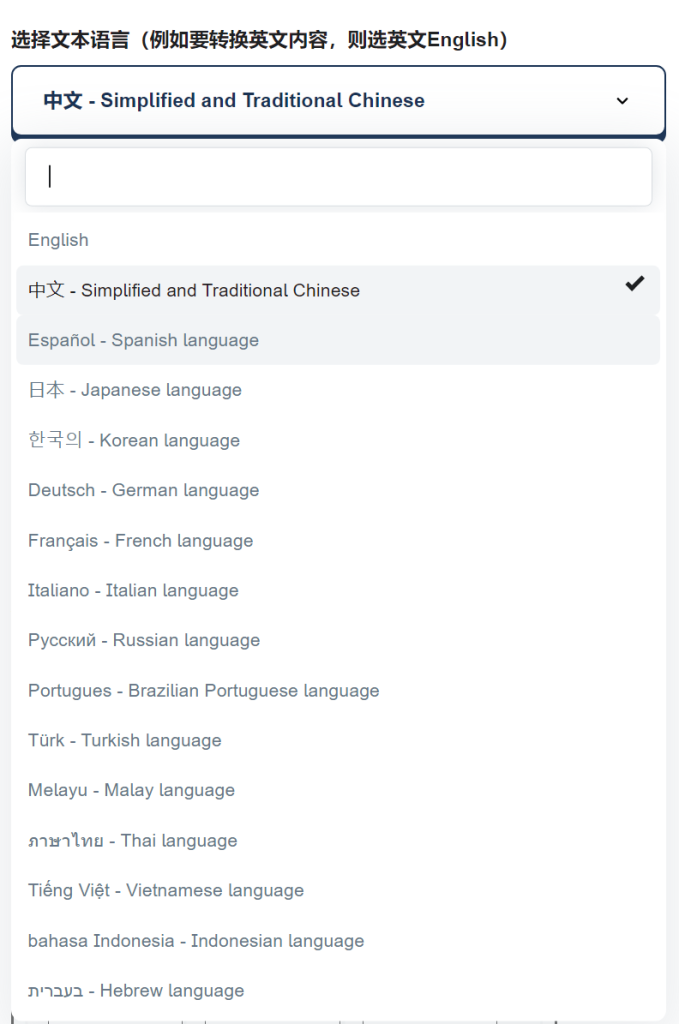The height and width of the screenshot is (1024, 679).
Task: Pick 日本 - Japanese language option
Action: point(135,390)
